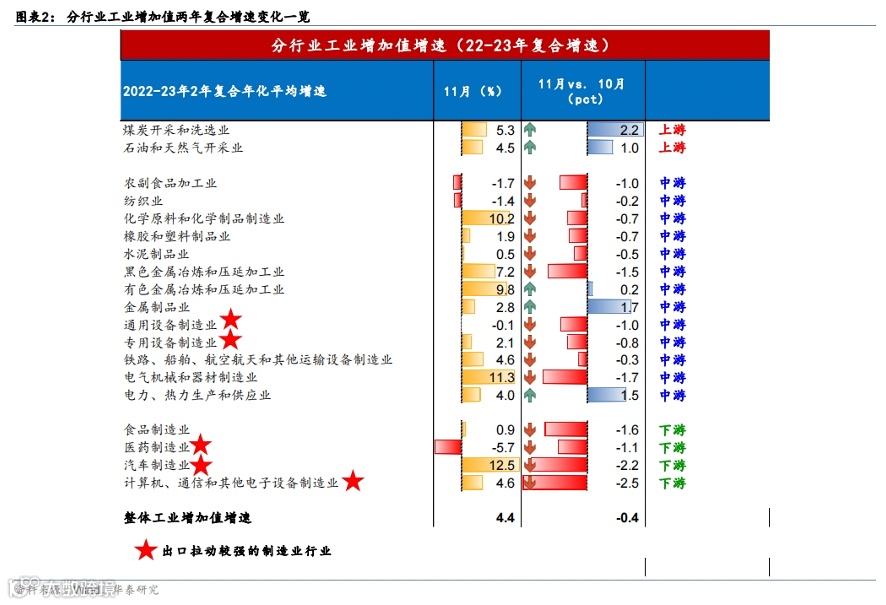The image size is (886, 605).
Task: Click the bold label 整体工业增加值增速
Action: (188, 517)
